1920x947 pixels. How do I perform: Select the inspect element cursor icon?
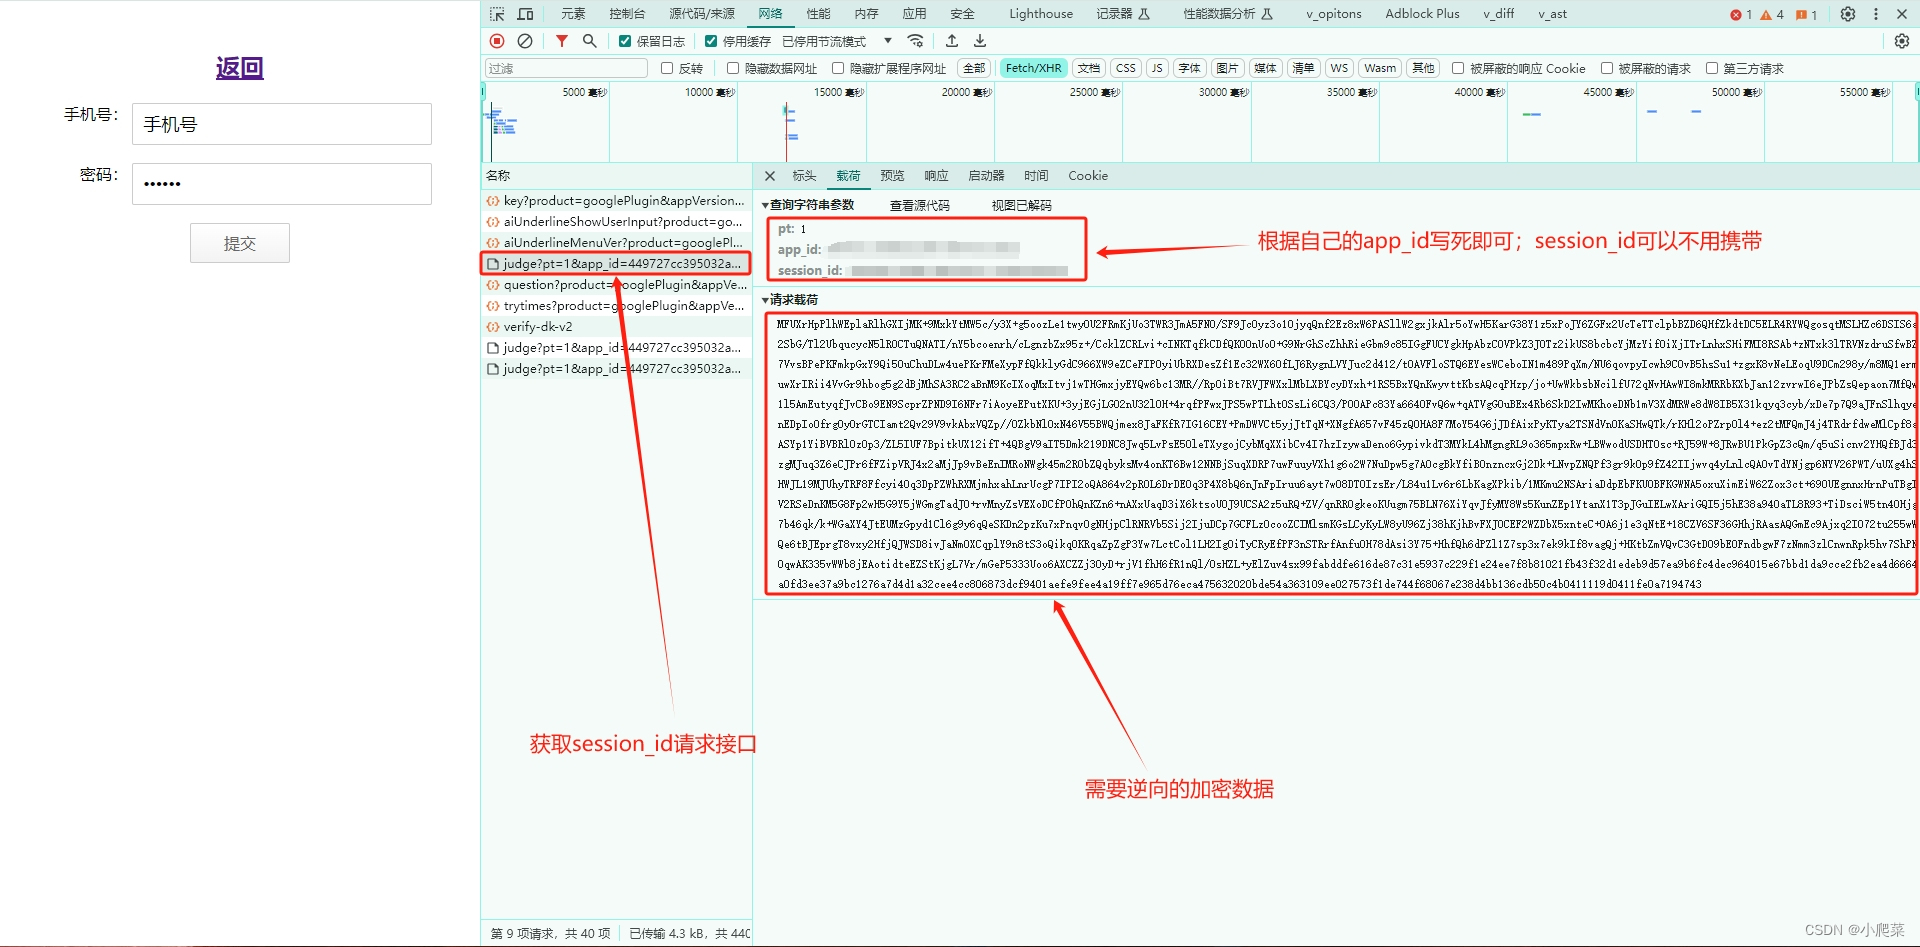(497, 14)
